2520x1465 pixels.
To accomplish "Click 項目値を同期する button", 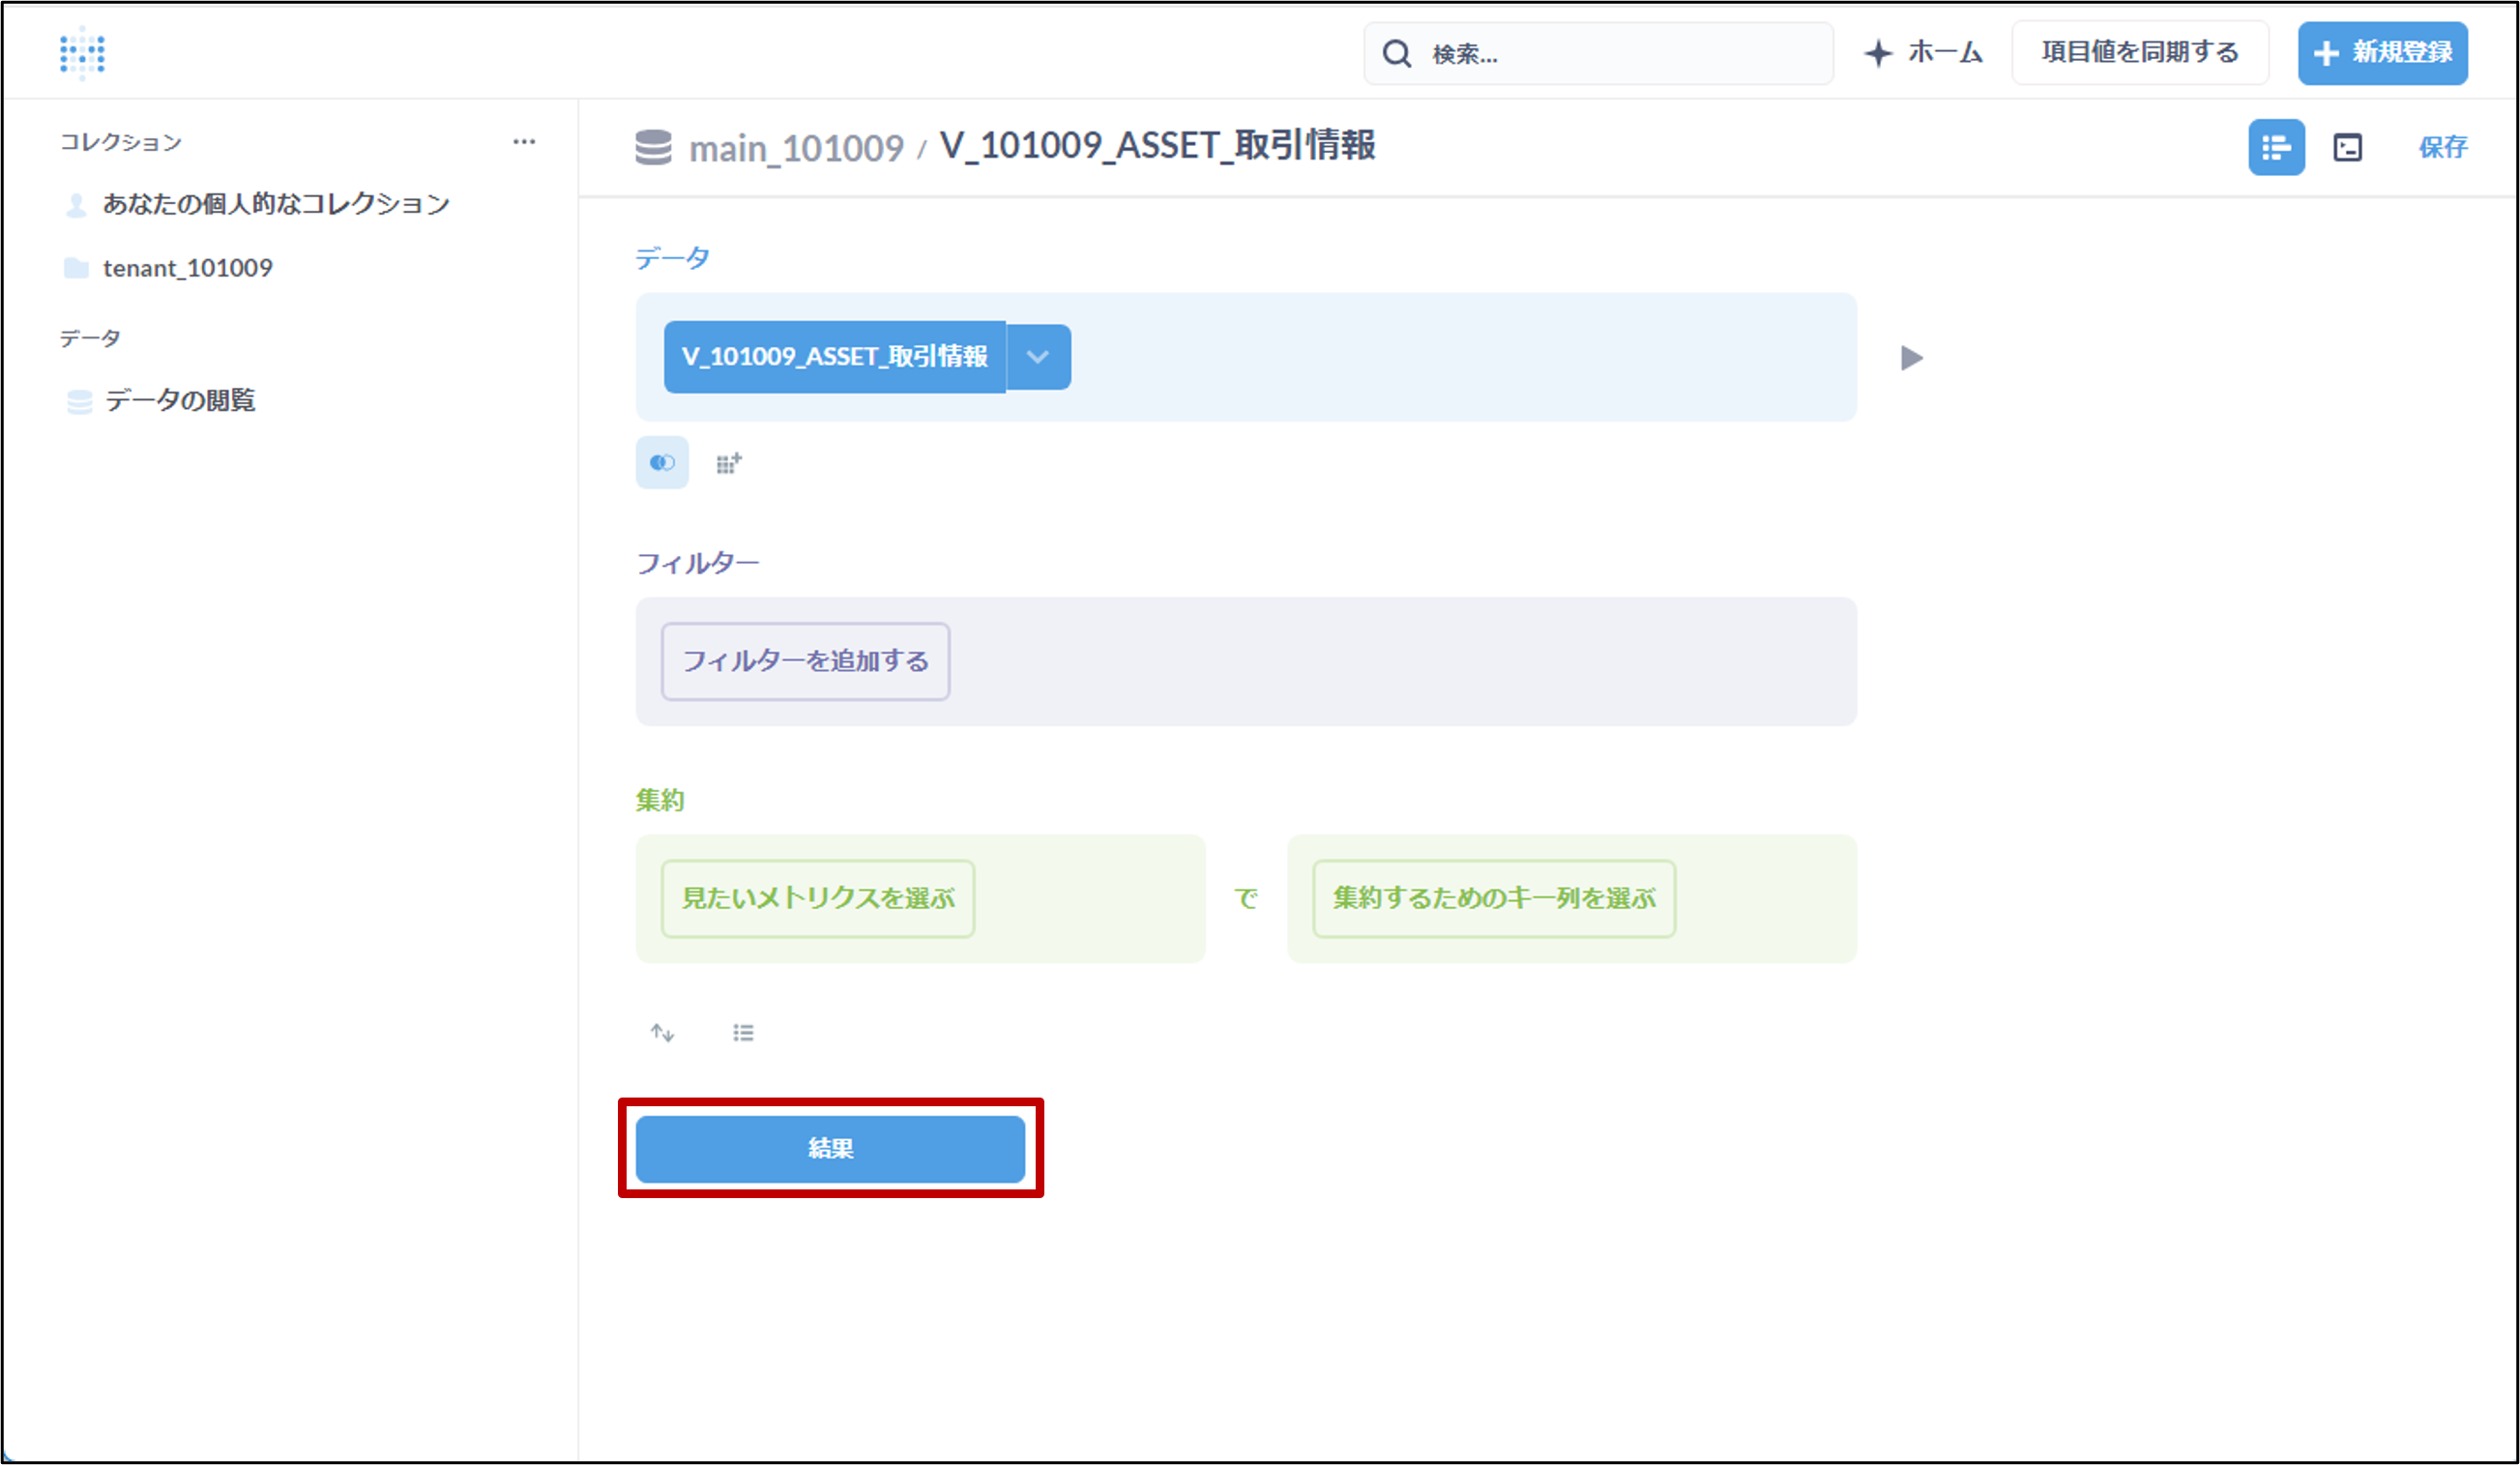I will pos(2140,52).
